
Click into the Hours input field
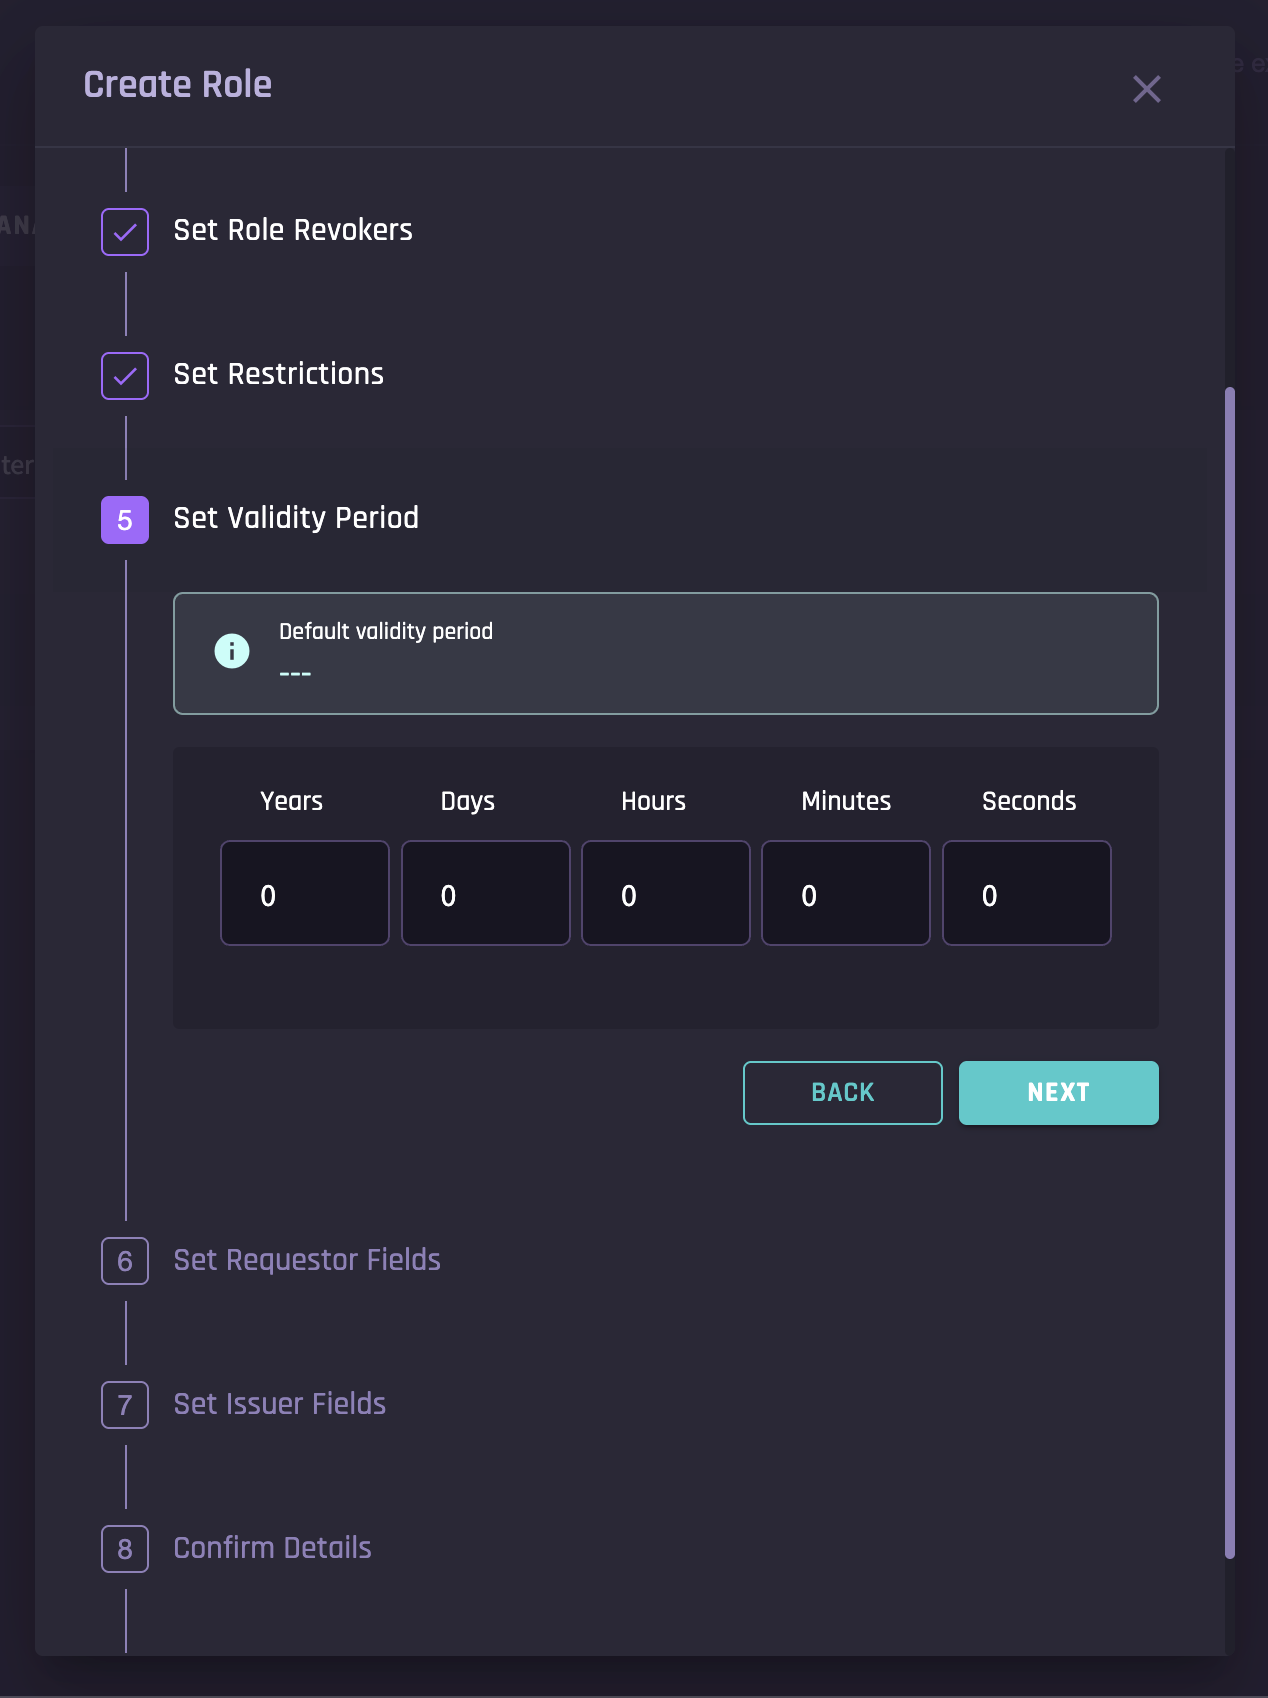(666, 893)
